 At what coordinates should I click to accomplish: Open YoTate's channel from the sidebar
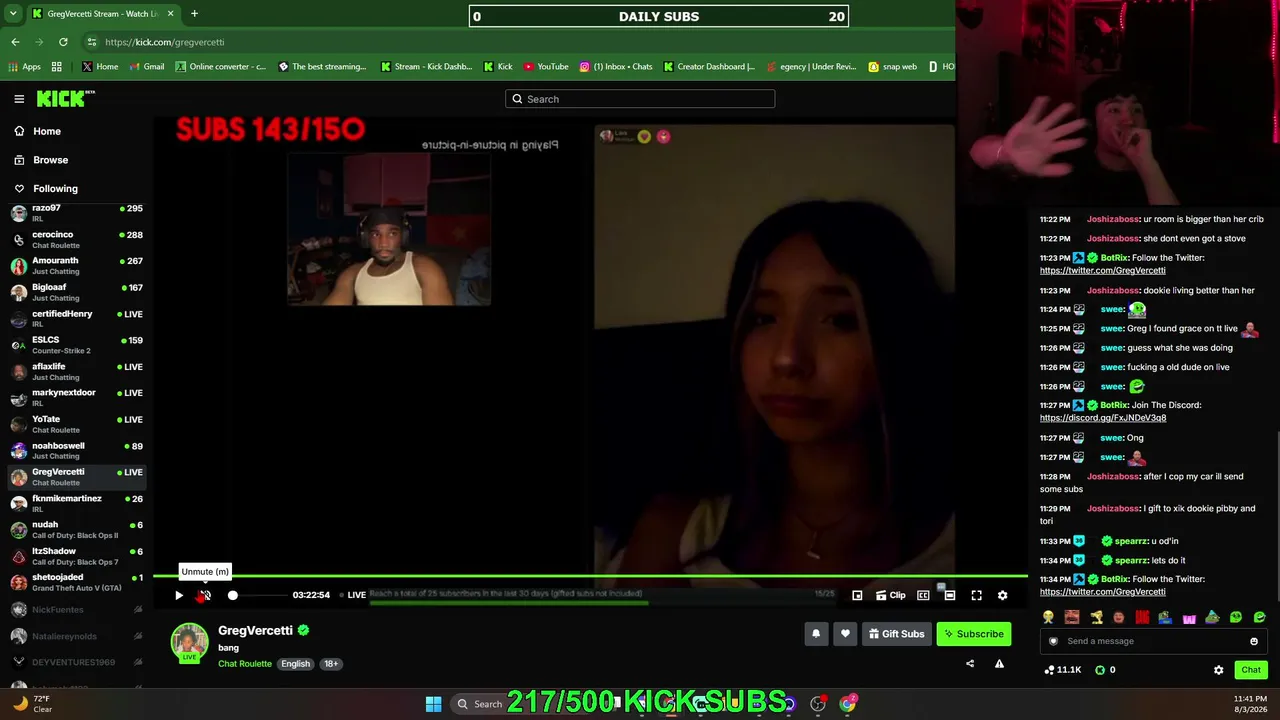(77, 424)
